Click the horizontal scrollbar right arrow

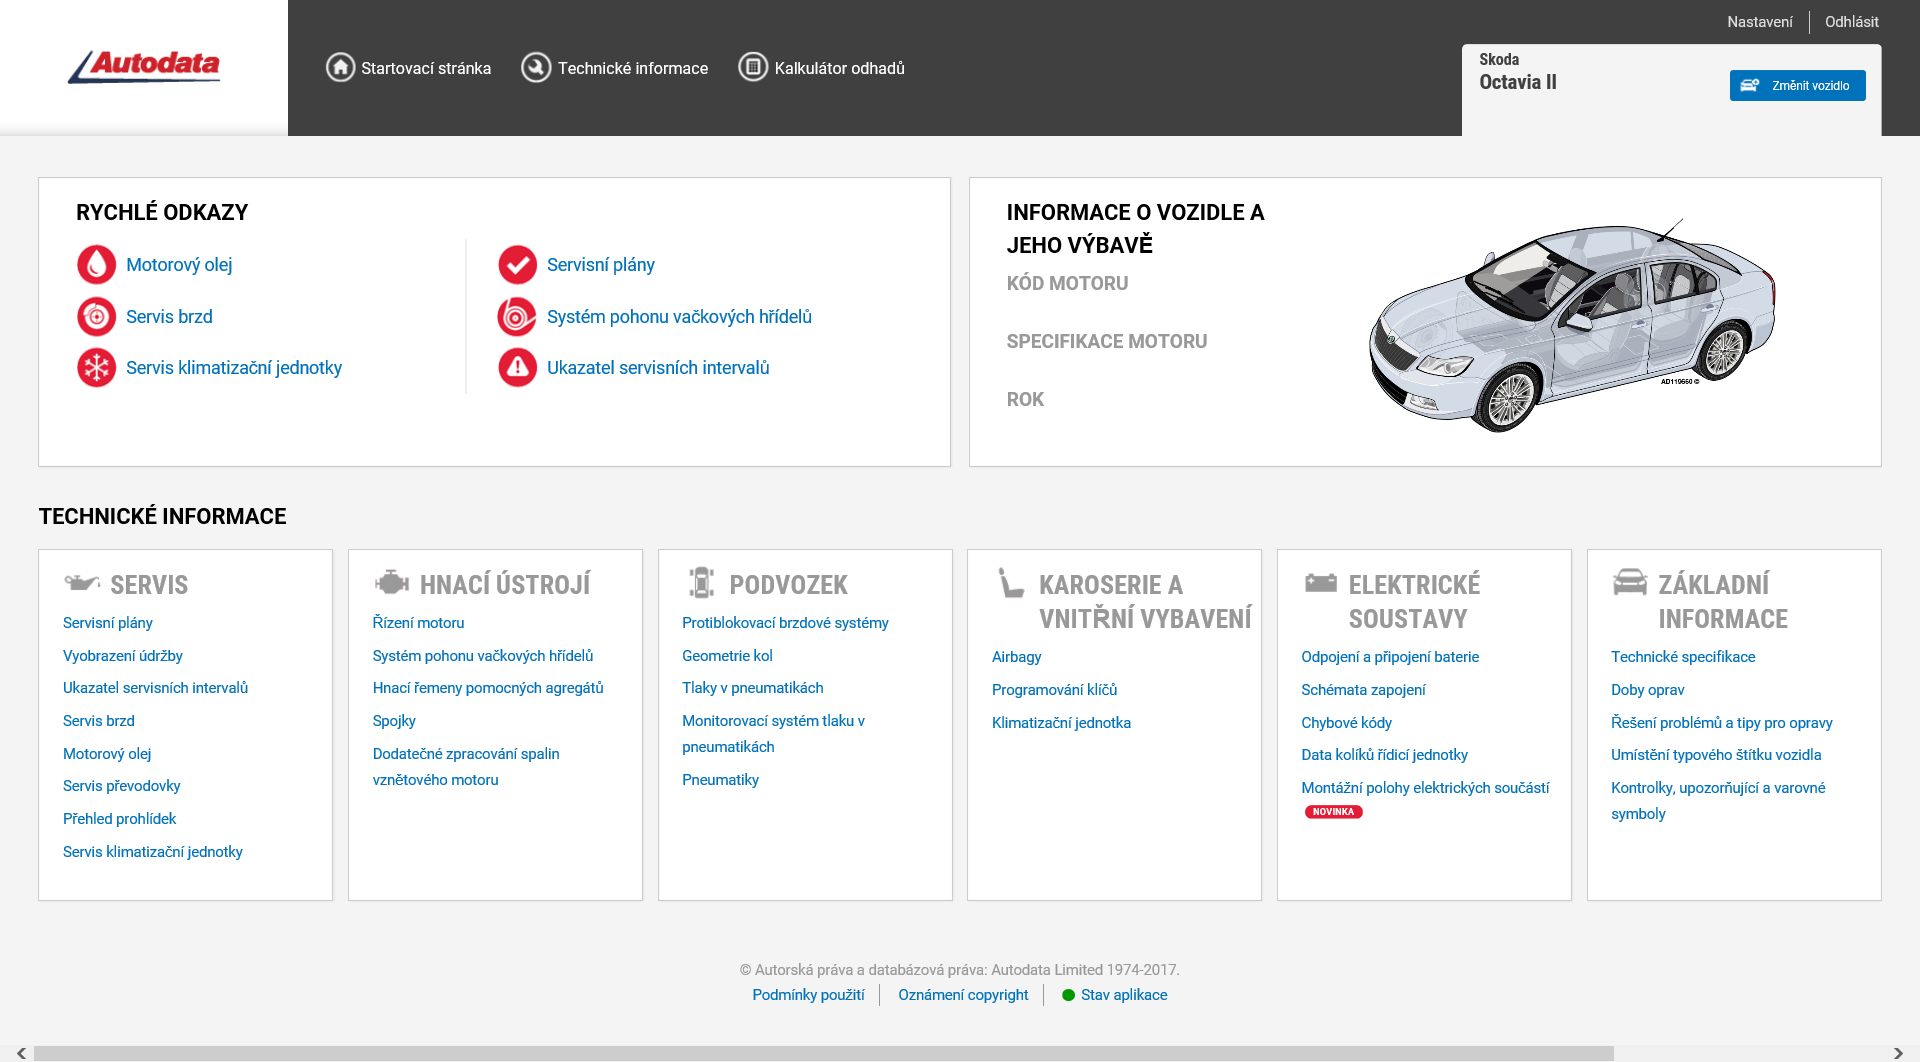coord(1898,1053)
